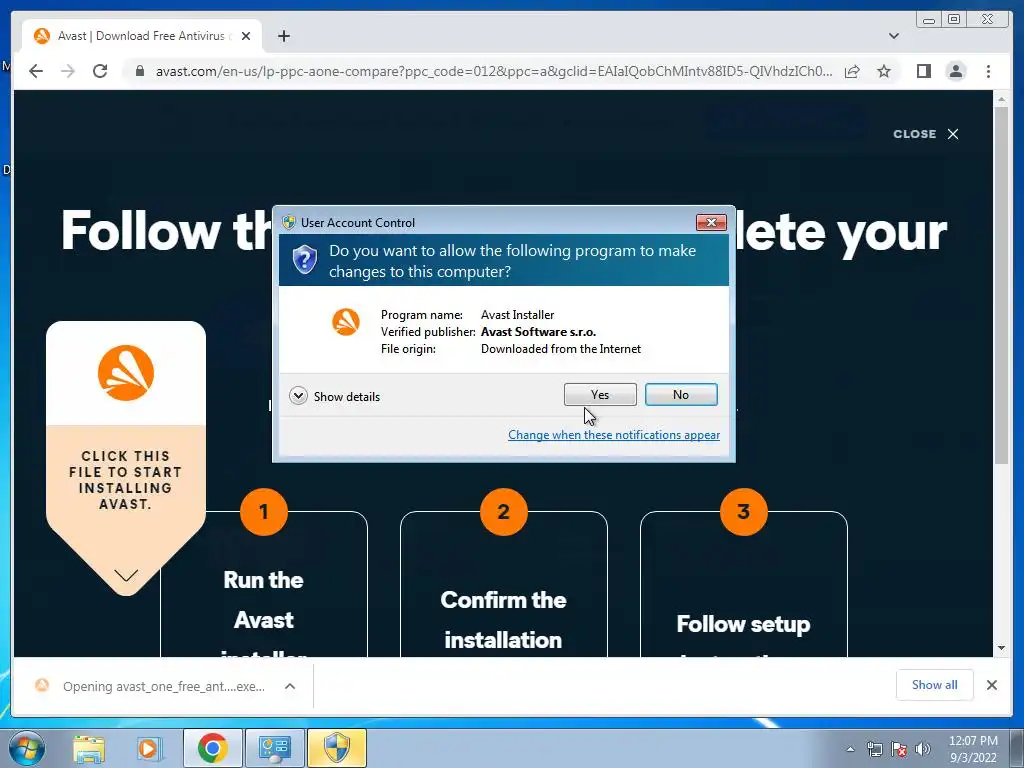Image resolution: width=1024 pixels, height=768 pixels.
Task: Open a new Chrome tab
Action: (283, 36)
